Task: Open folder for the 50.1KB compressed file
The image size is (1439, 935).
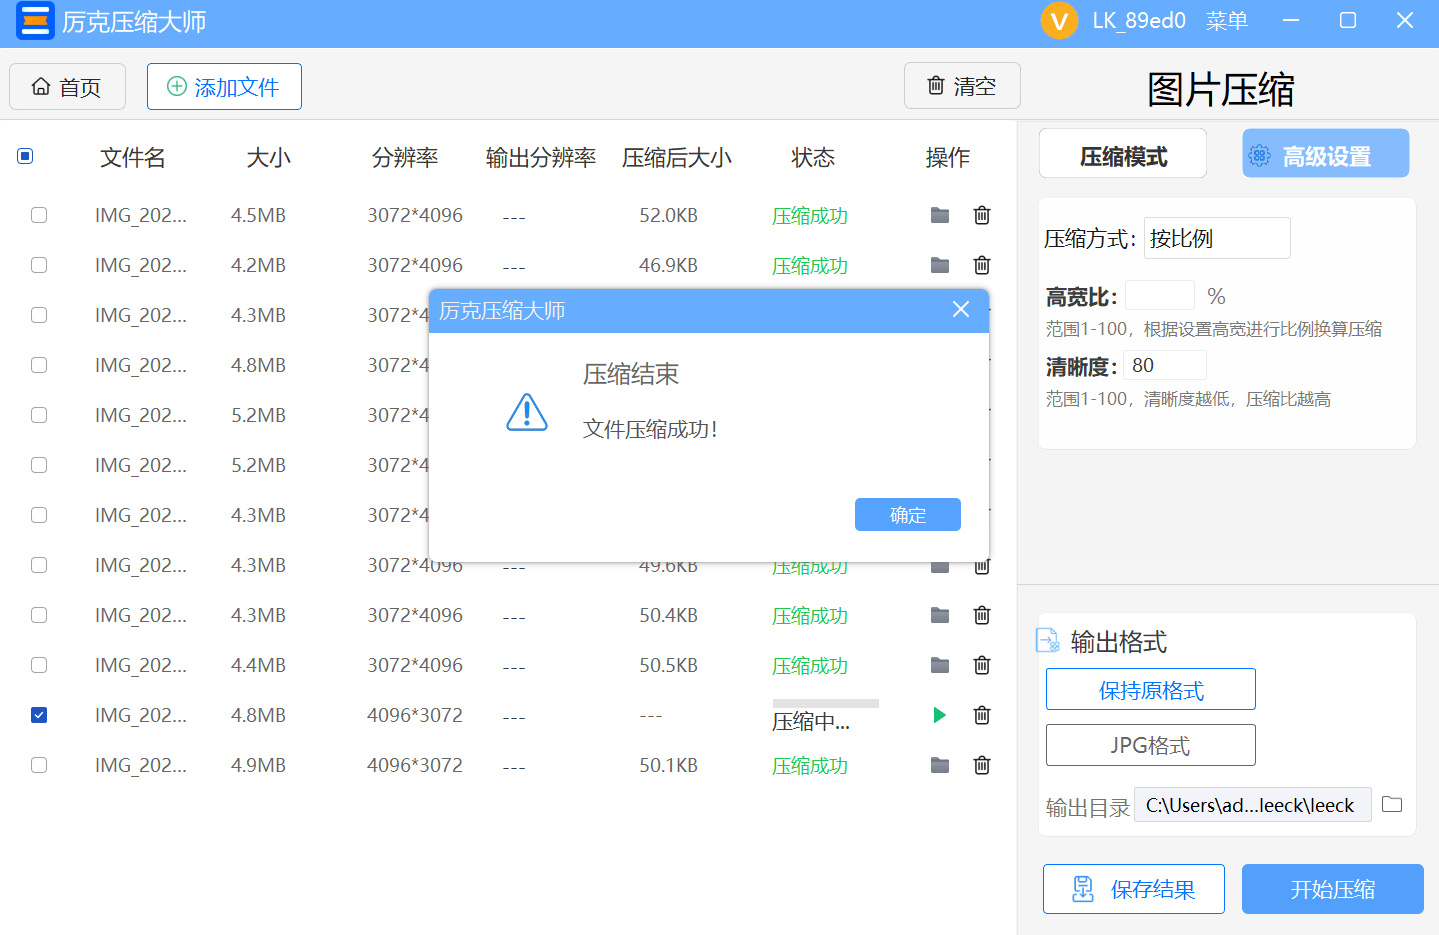Action: click(940, 765)
